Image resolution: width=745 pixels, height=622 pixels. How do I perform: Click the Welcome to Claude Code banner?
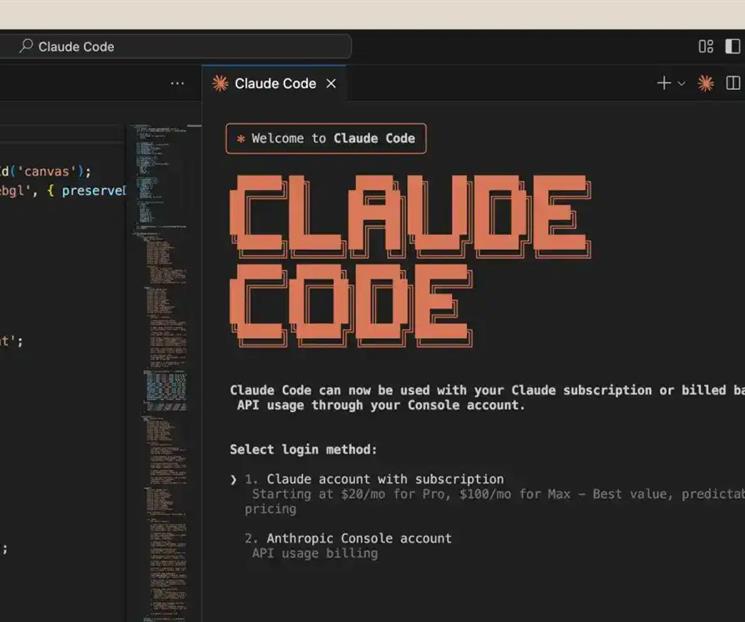(326, 138)
